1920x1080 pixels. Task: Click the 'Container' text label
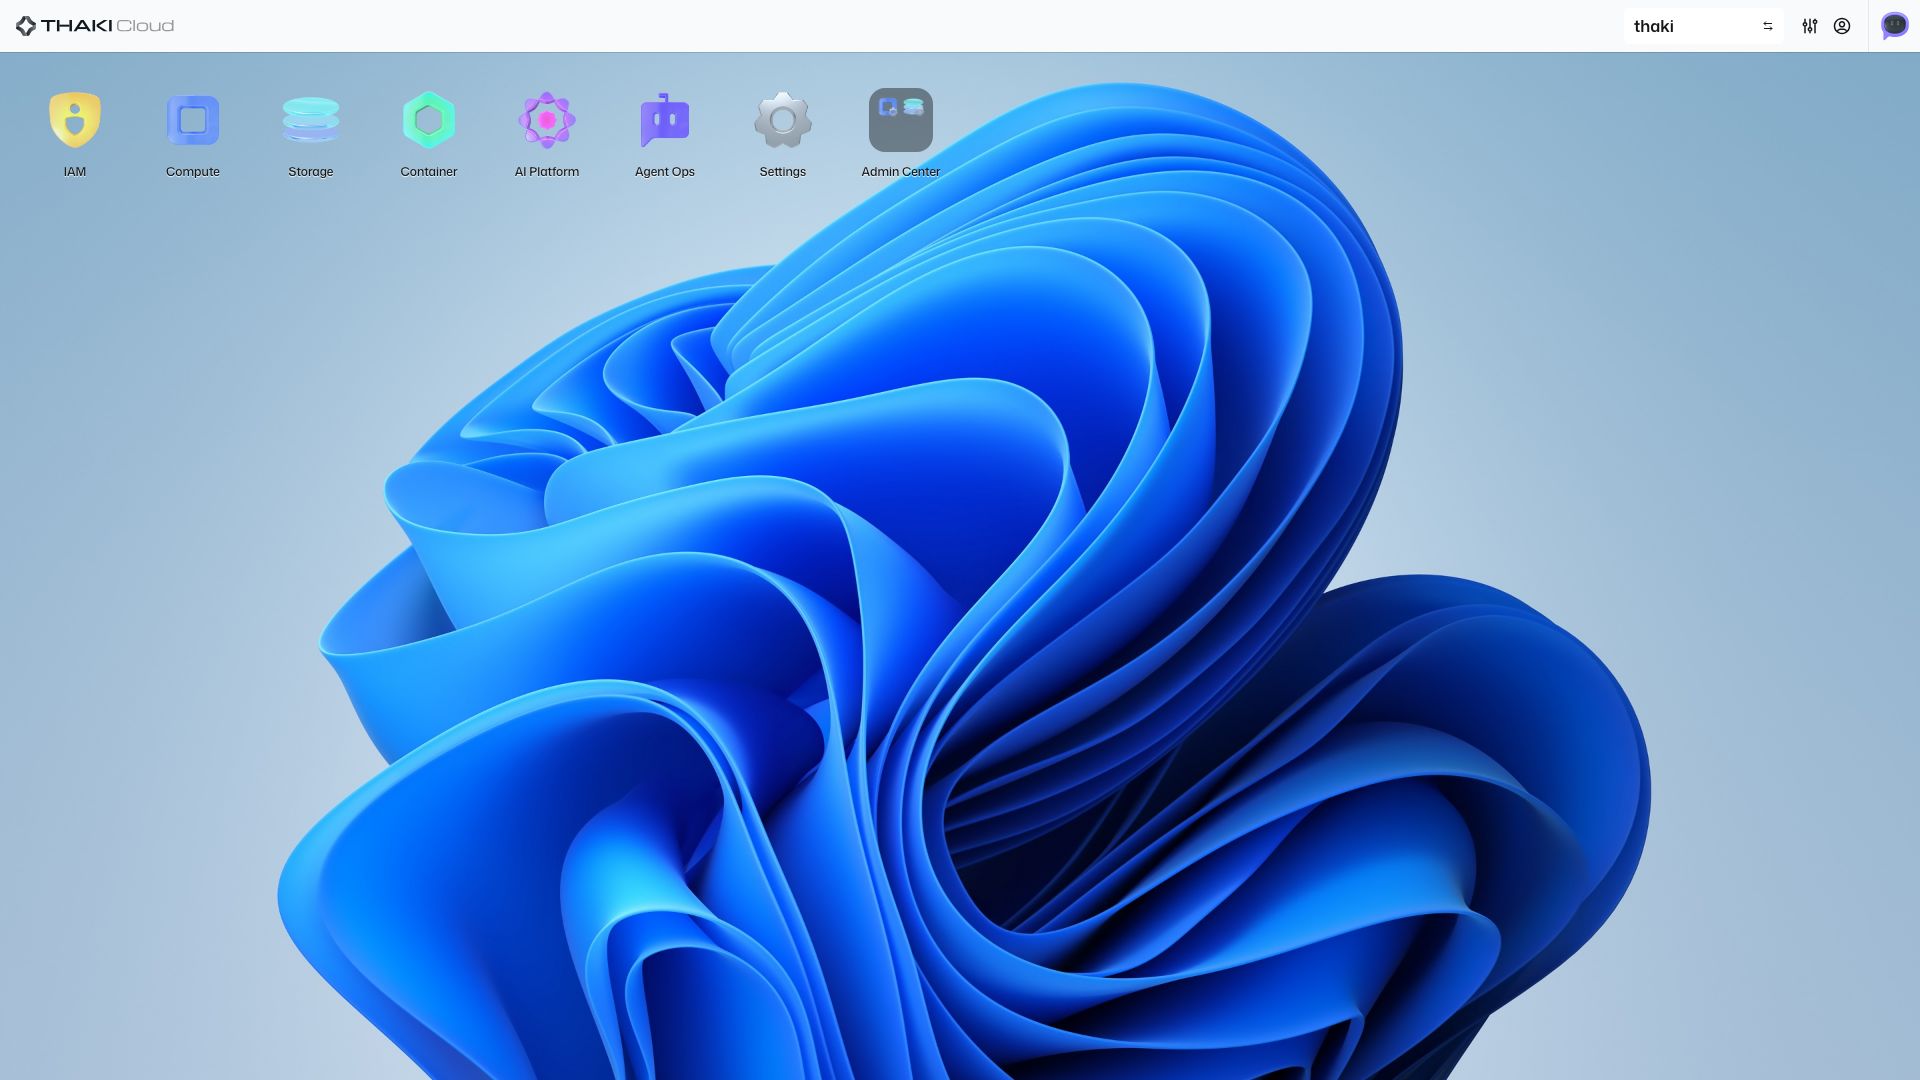[429, 172]
